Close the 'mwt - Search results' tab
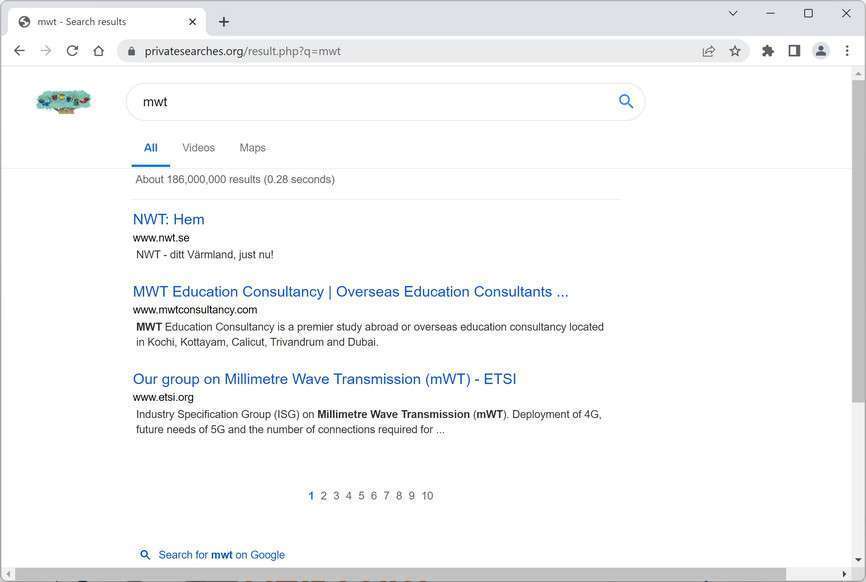 coord(192,22)
